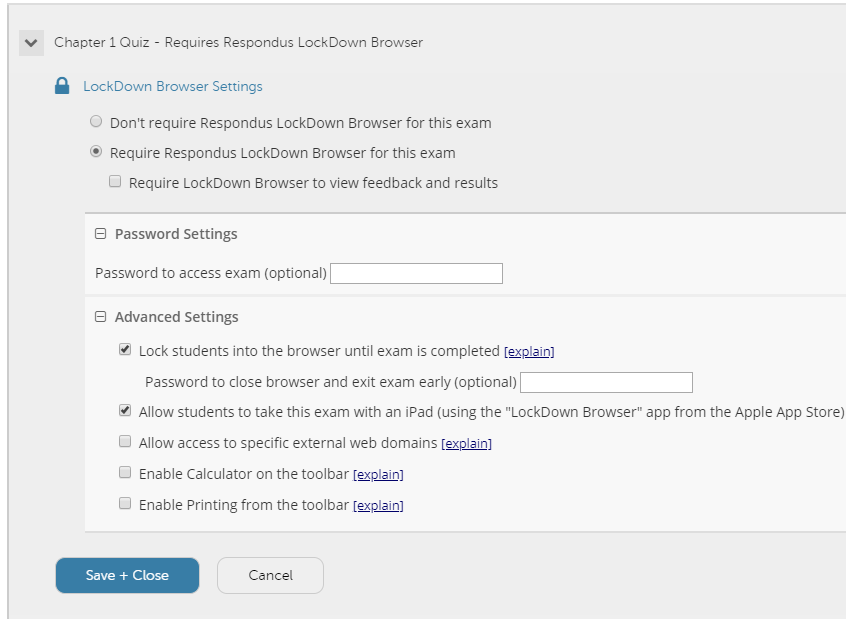The width and height of the screenshot is (846, 619).
Task: Collapse the Chapter 1 Quiz chevron
Action: click(31, 43)
